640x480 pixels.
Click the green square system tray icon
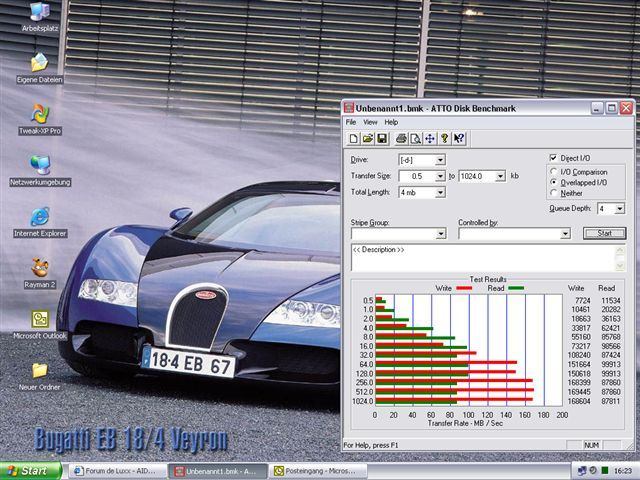click(605, 471)
